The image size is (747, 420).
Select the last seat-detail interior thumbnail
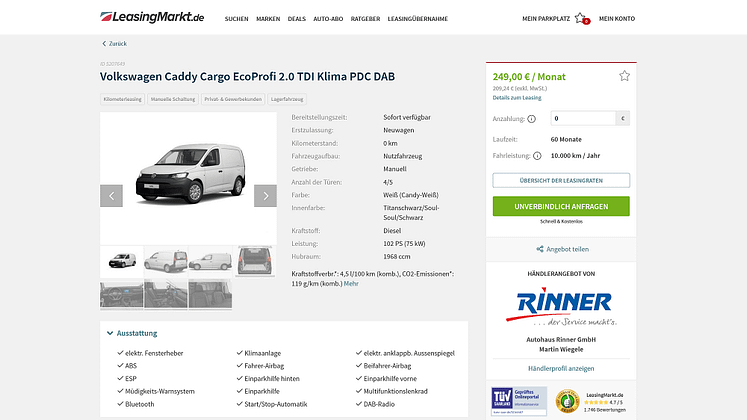click(210, 295)
